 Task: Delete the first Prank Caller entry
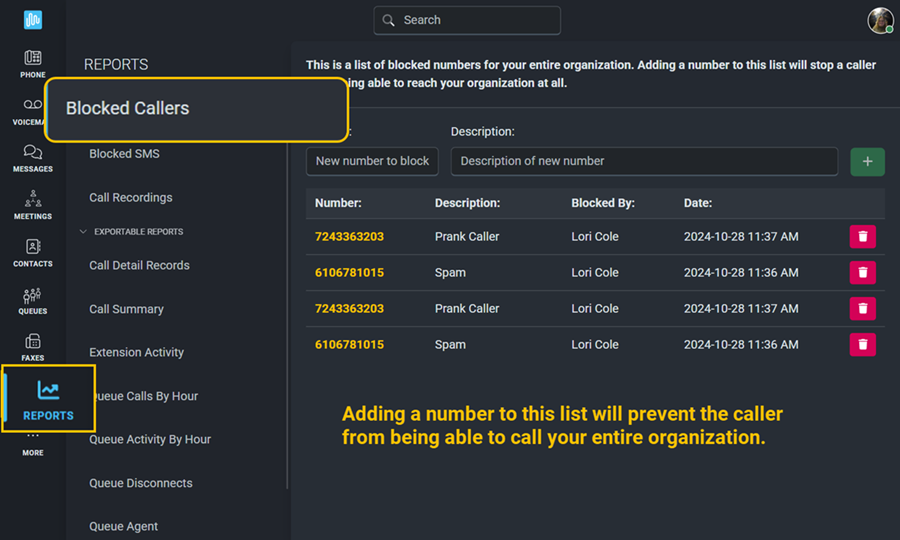(862, 237)
